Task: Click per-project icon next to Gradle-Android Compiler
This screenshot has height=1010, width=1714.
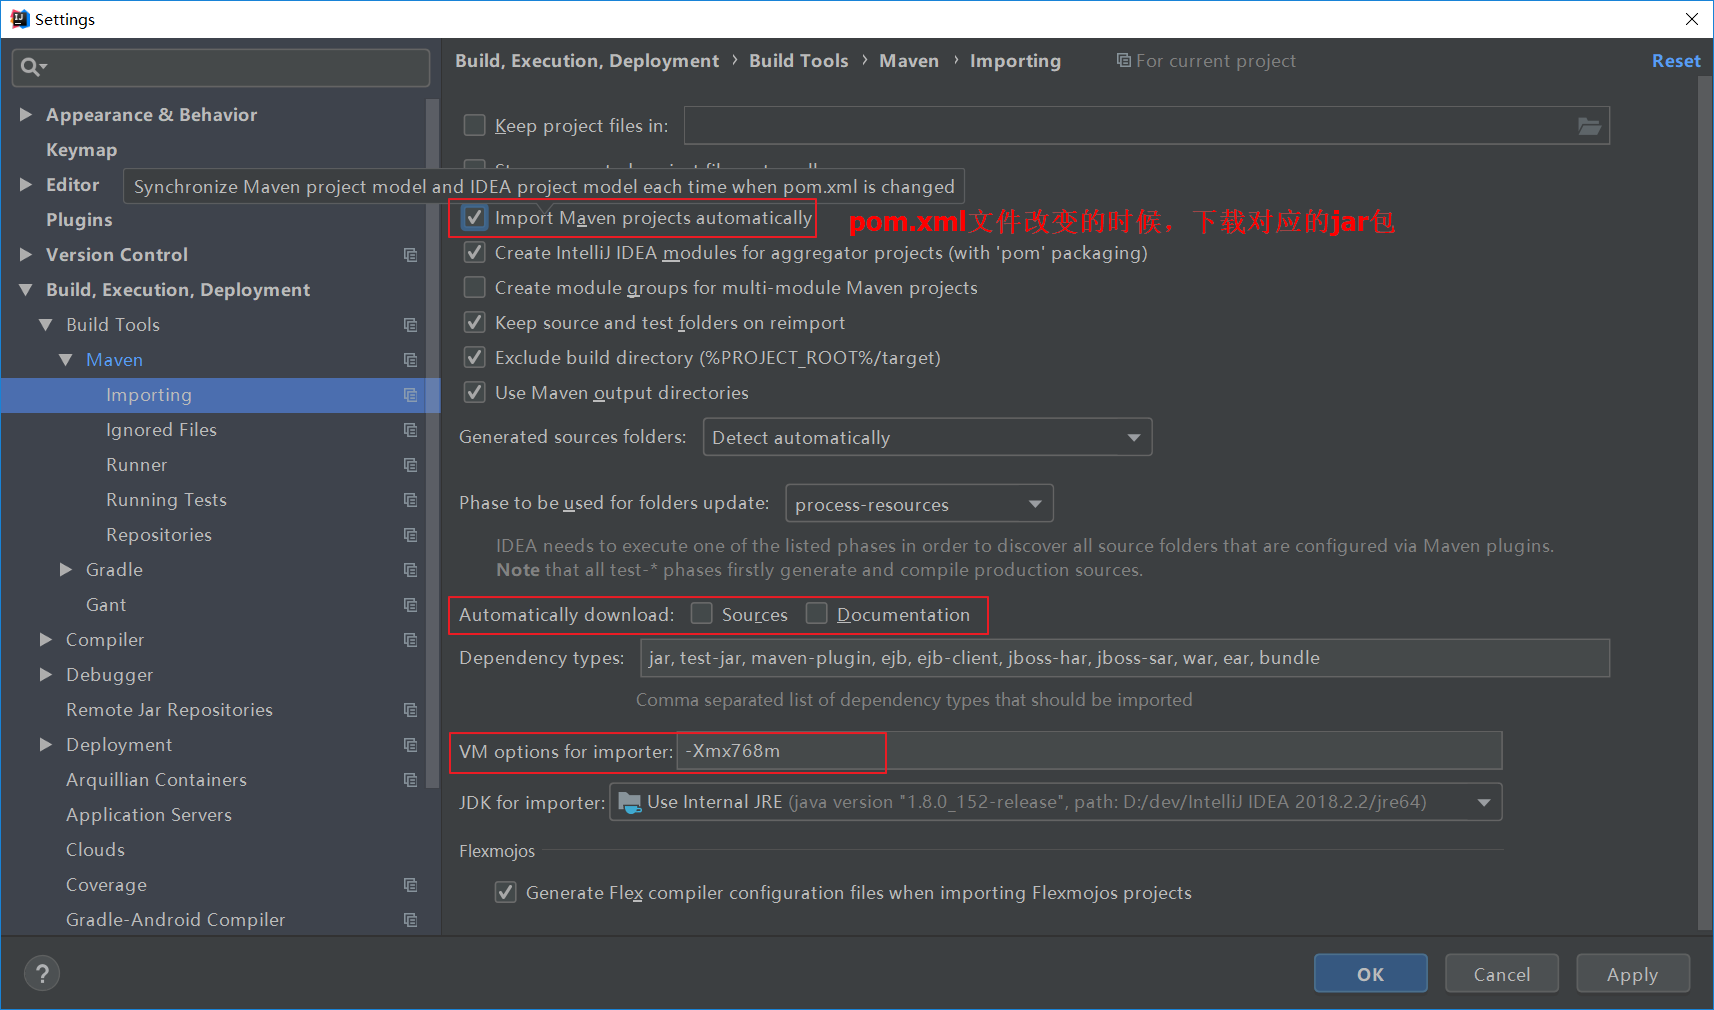Action: tap(410, 920)
